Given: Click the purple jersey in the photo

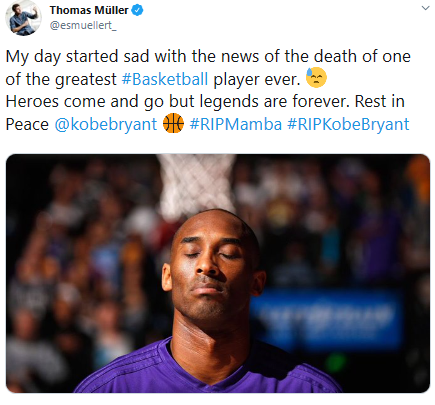Looking at the screenshot, I should [208, 370].
